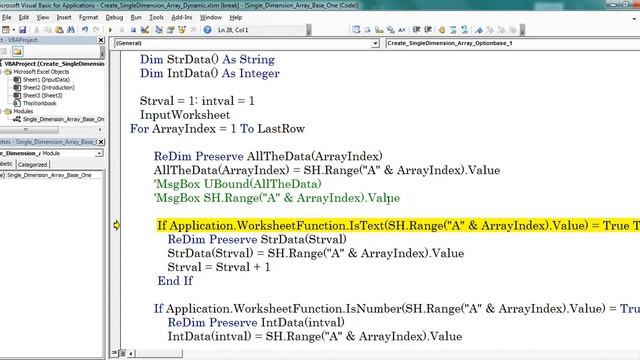Viewport: 640px width, 360px height.
Task: Stop execution with the Reset square
Action: click(x=133, y=30)
